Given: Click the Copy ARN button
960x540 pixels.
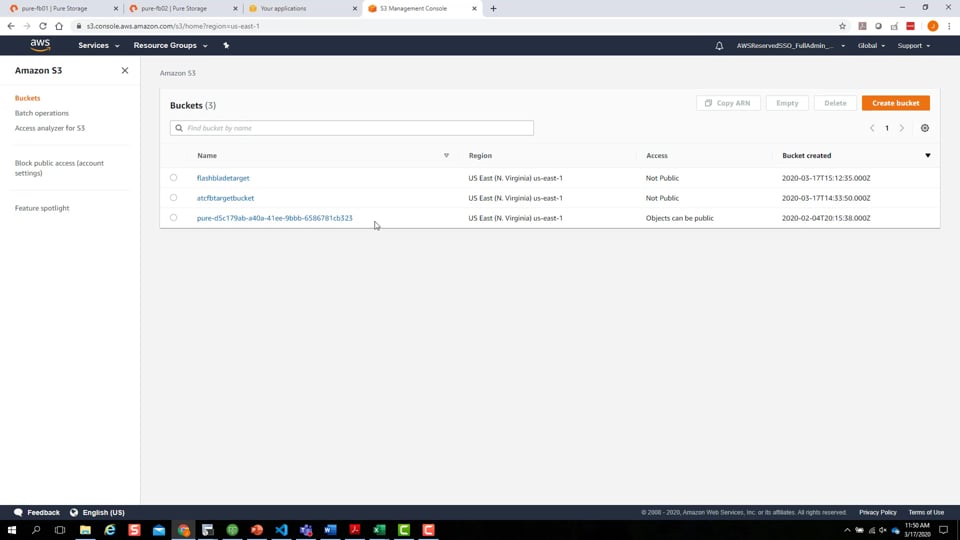Looking at the screenshot, I should (x=728, y=103).
